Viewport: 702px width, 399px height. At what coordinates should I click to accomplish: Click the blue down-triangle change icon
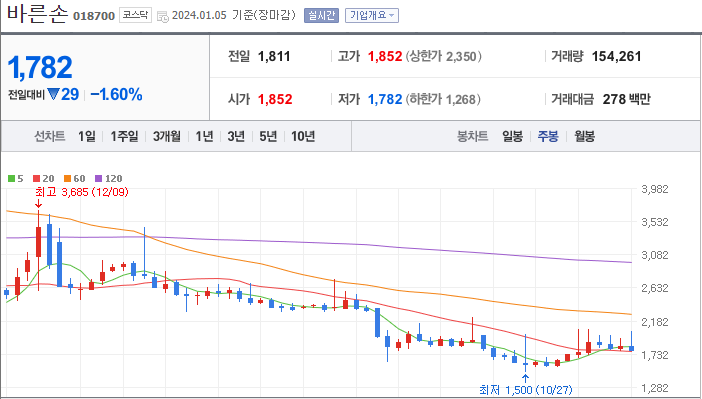(53, 94)
